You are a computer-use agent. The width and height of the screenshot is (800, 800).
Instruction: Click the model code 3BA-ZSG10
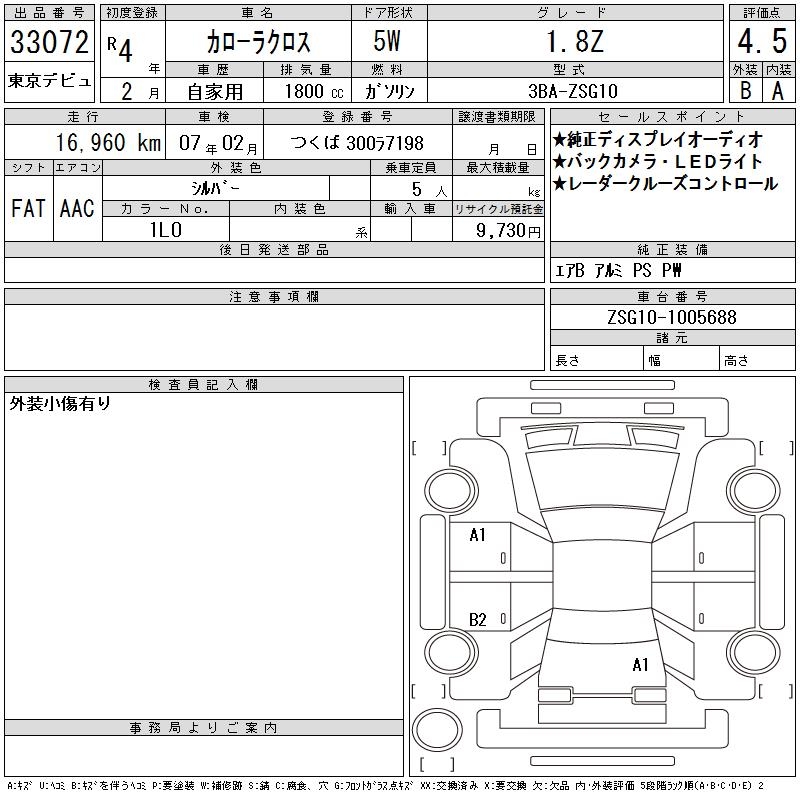pyautogui.click(x=573, y=91)
